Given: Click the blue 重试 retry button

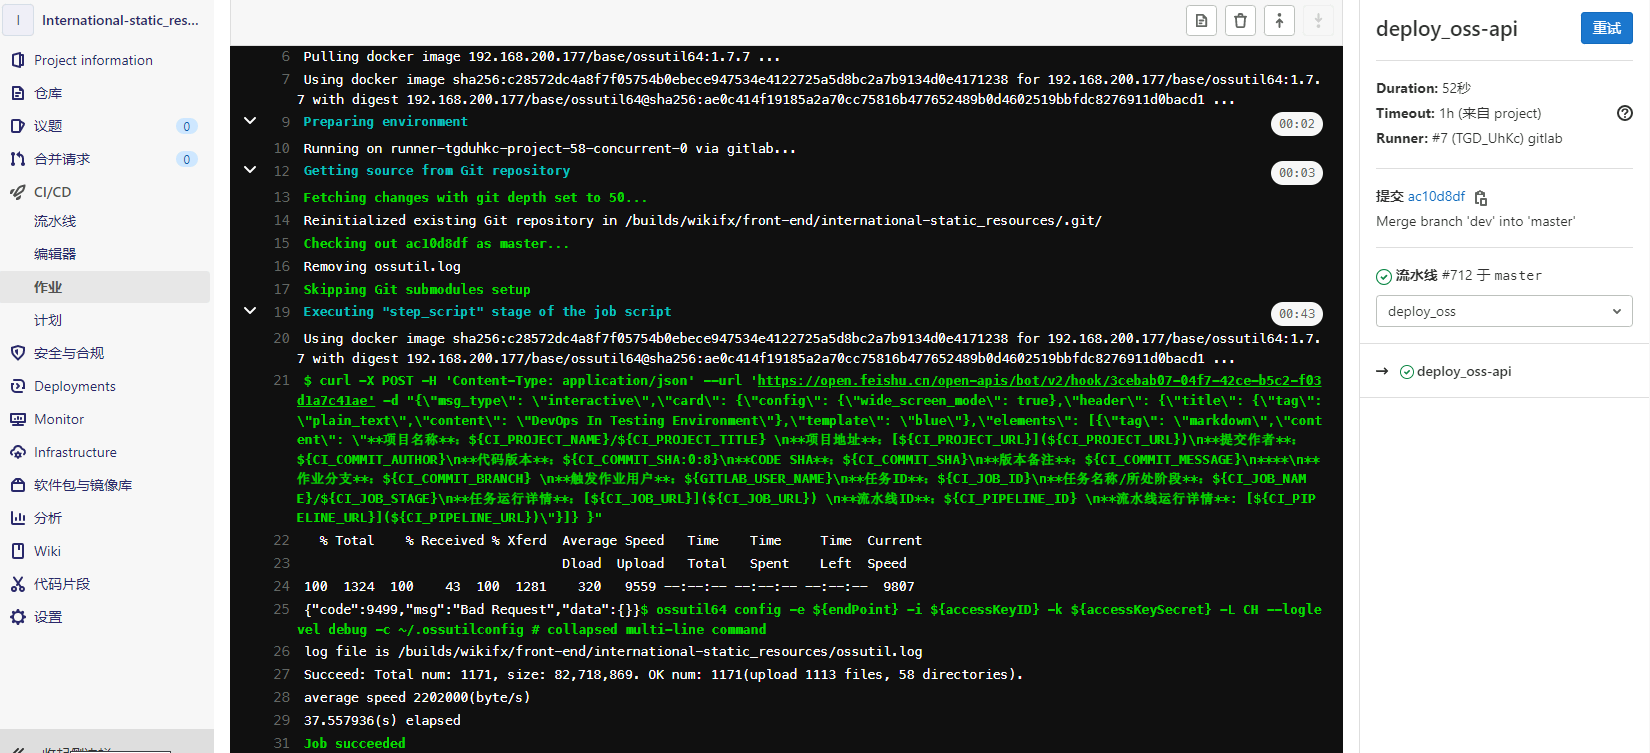Looking at the screenshot, I should (x=1606, y=28).
